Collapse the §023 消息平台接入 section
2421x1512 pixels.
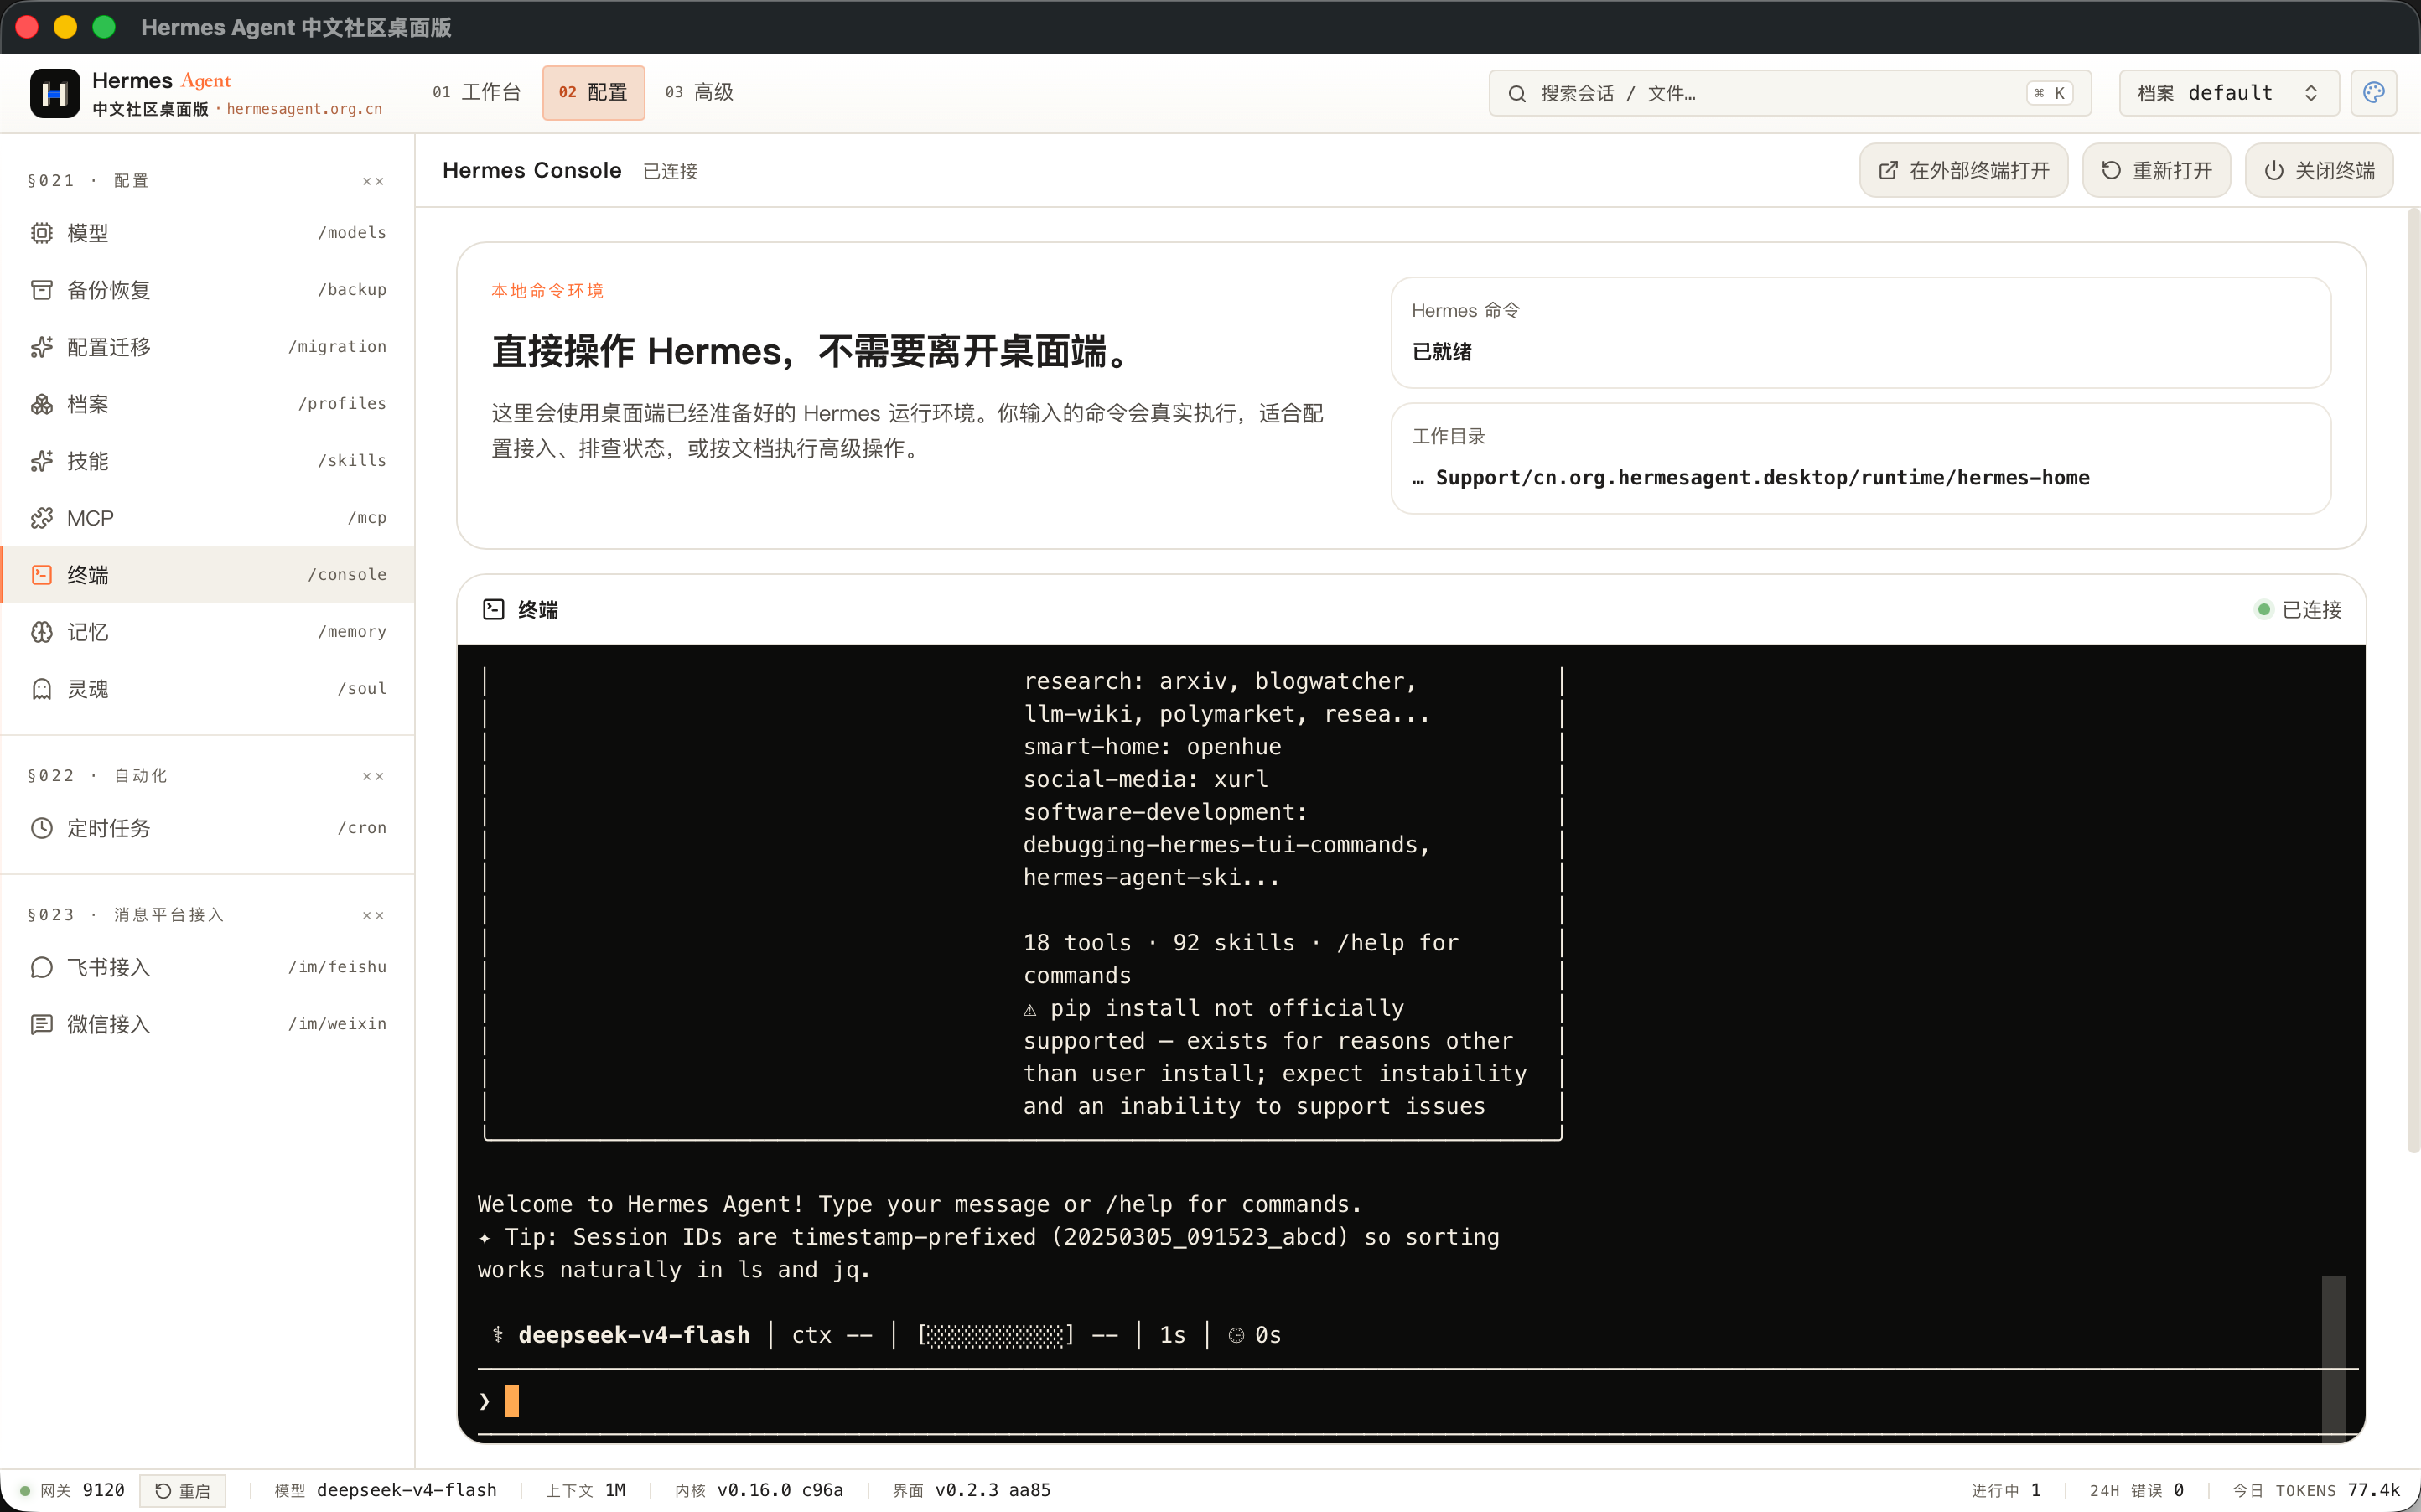373,915
